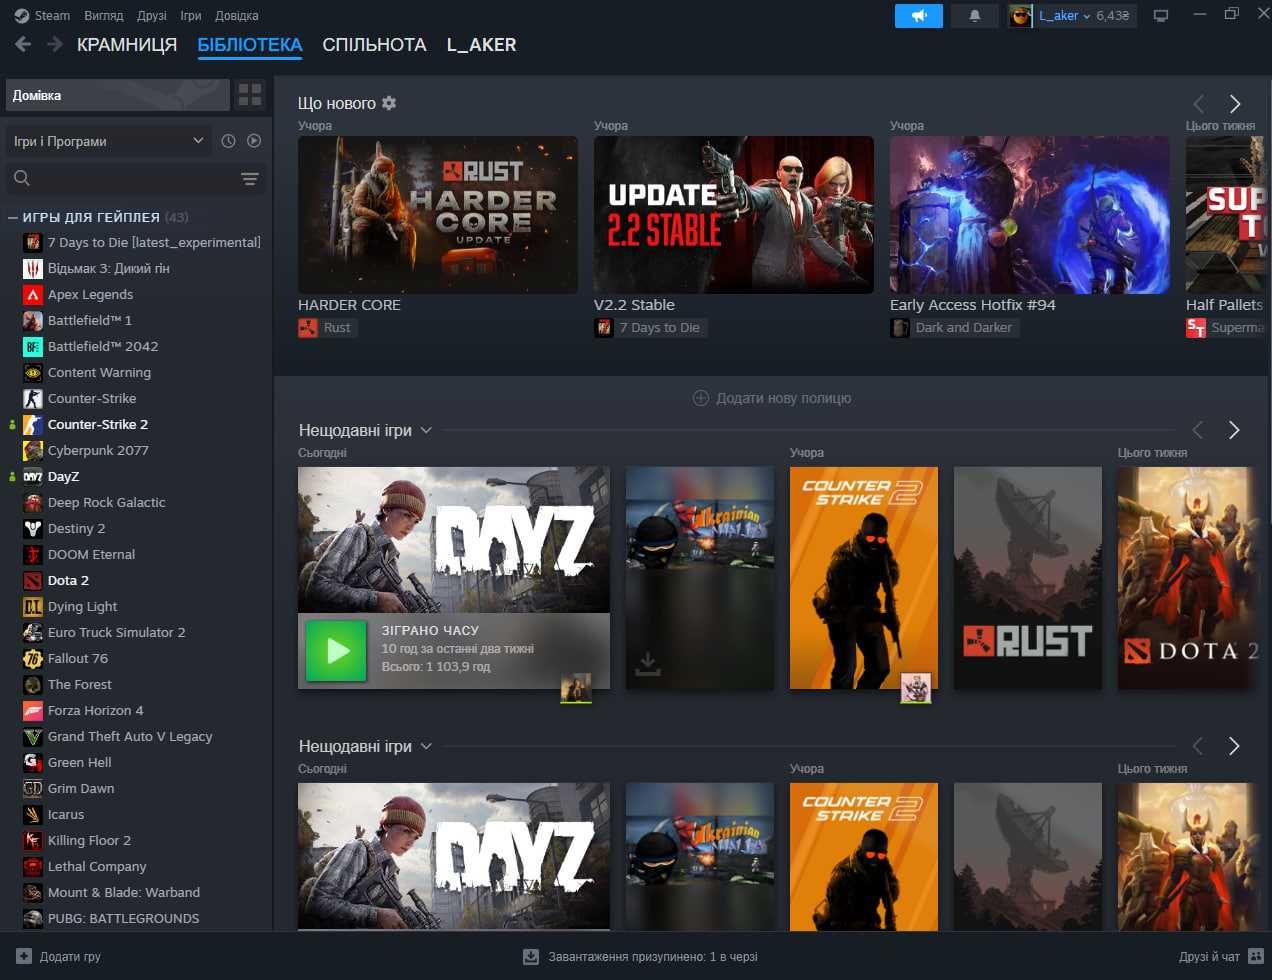Open Rust HARDER CORE news thumbnail
The height and width of the screenshot is (980, 1272).
coord(438,215)
